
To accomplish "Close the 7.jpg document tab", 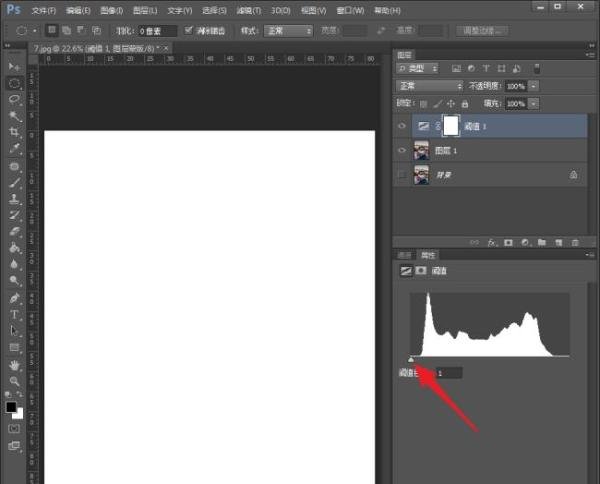I will click(x=166, y=49).
